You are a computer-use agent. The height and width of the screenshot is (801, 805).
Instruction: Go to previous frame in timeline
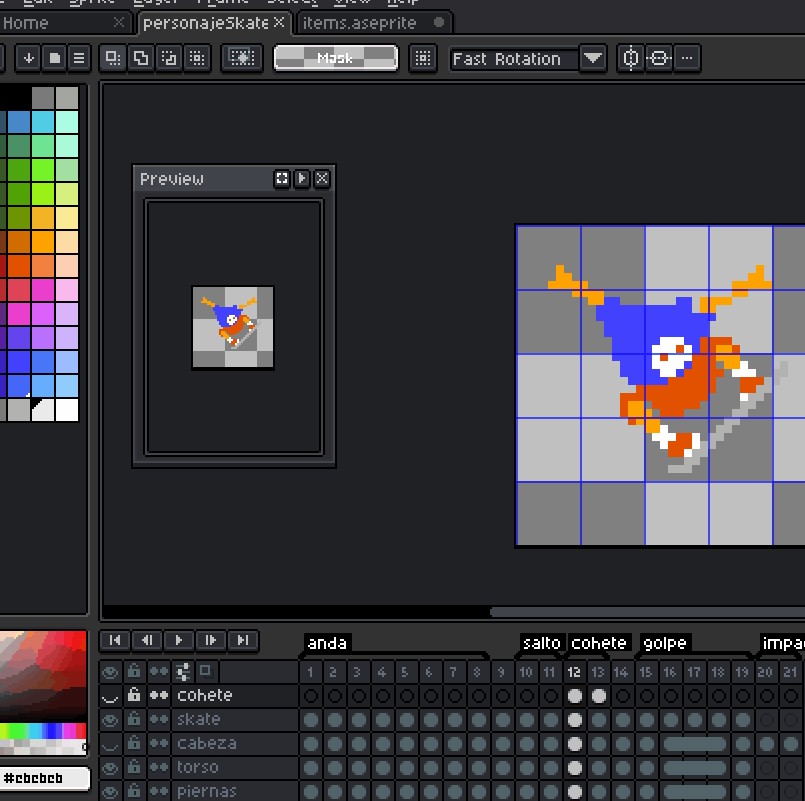[147, 640]
